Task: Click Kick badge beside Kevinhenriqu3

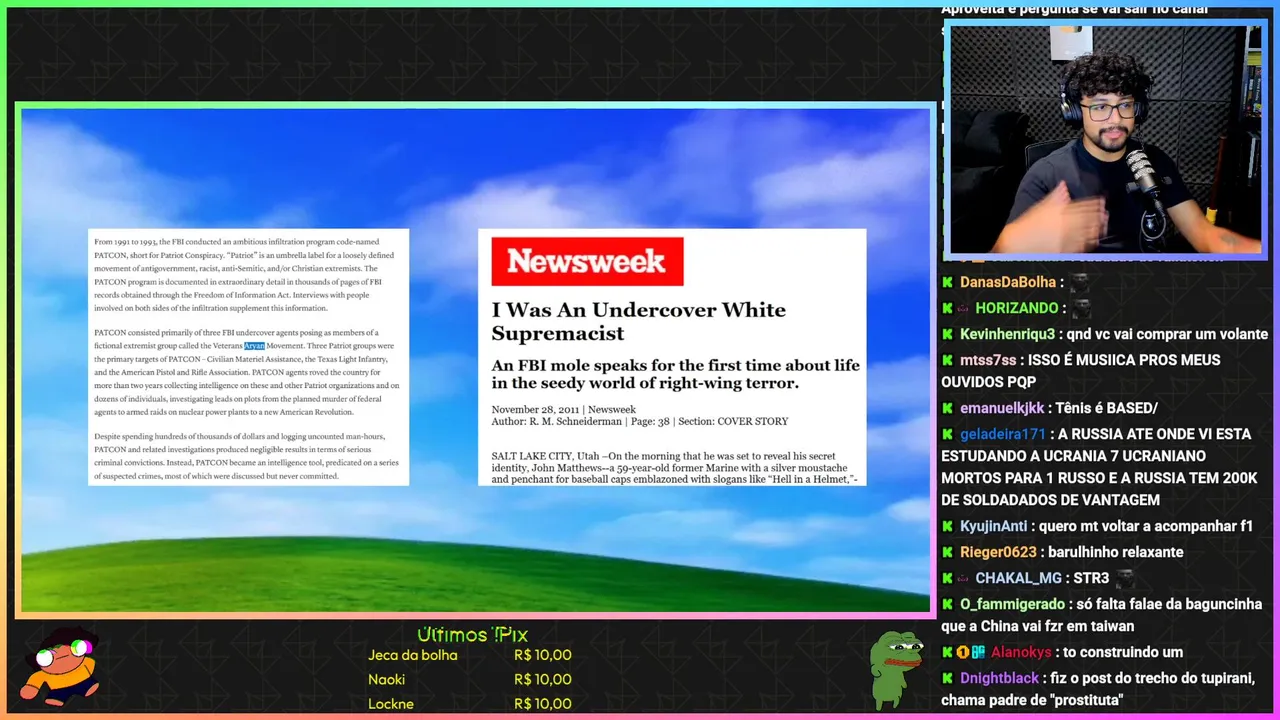Action: [948, 334]
